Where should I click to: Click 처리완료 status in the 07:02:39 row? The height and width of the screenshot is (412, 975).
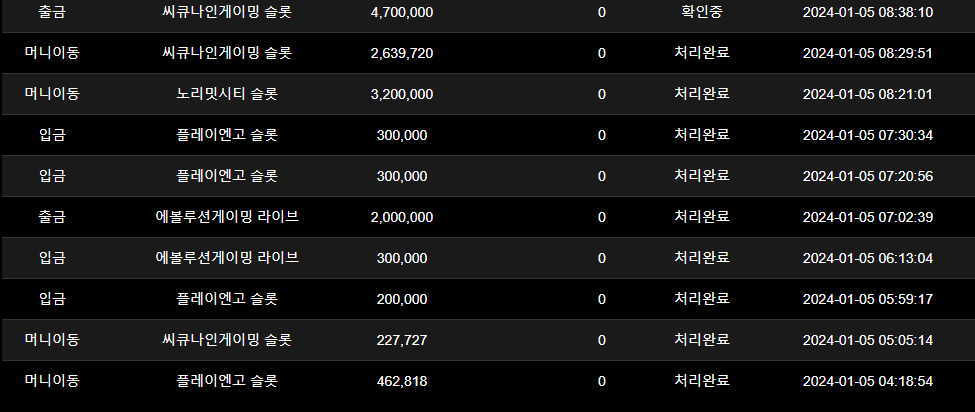point(702,217)
